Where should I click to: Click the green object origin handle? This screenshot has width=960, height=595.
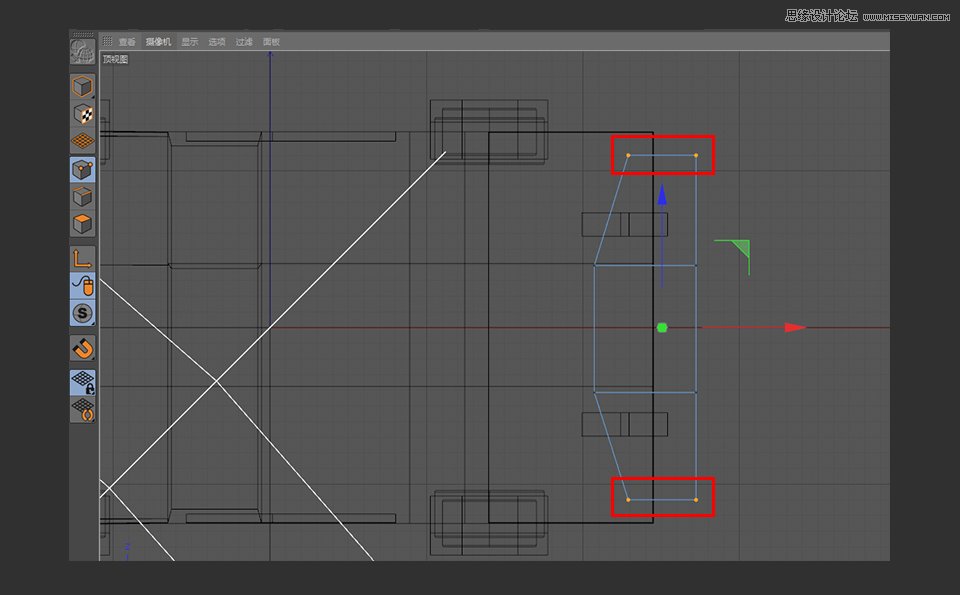(x=660, y=327)
